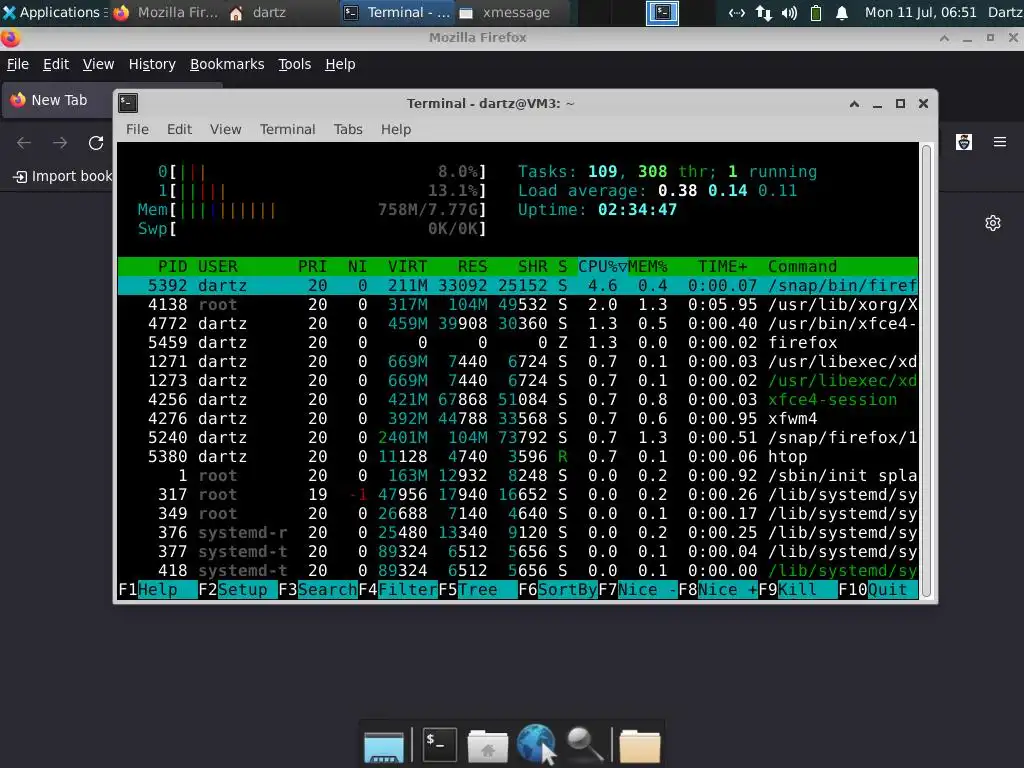The height and width of the screenshot is (768, 1024).
Task: Click the terminal vertical scrollbar
Action: click(926, 370)
